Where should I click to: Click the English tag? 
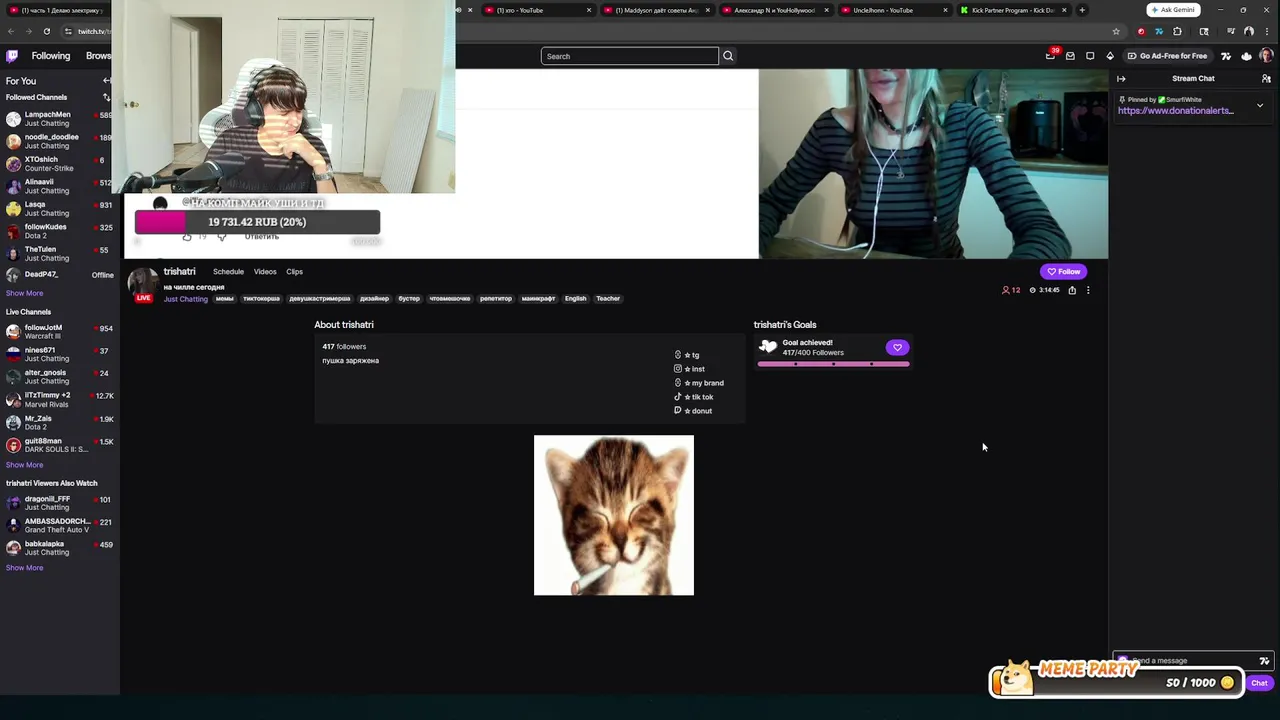pos(575,299)
